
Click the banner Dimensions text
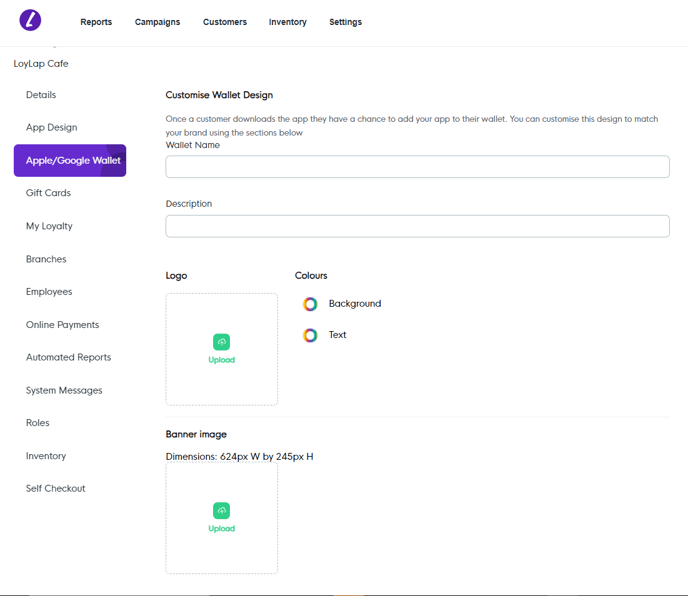240,456
